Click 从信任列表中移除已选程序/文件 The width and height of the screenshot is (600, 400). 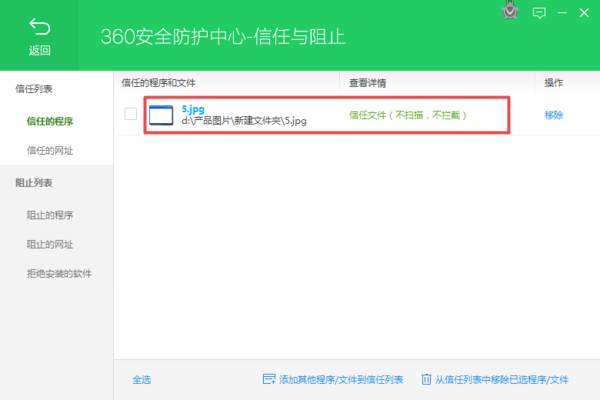coord(501,380)
